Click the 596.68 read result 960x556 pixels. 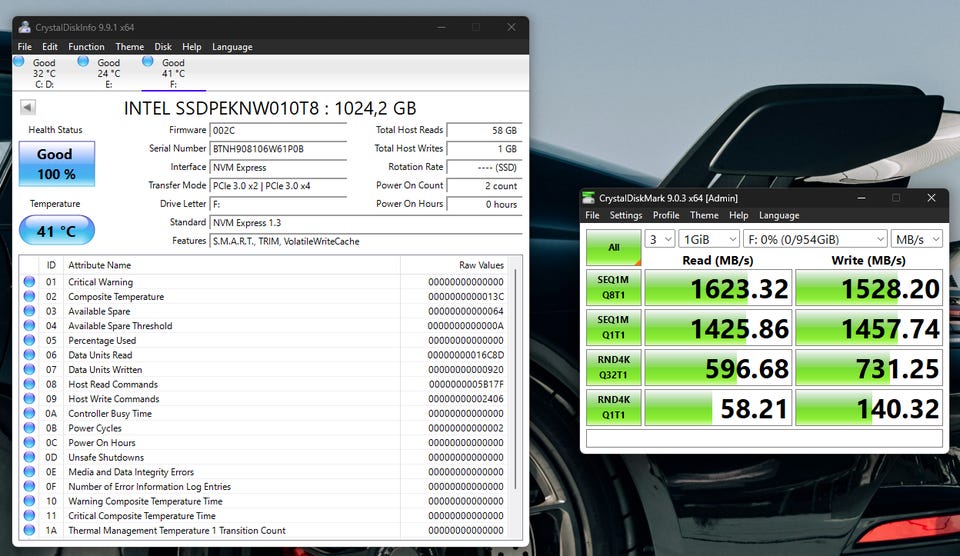click(x=718, y=367)
